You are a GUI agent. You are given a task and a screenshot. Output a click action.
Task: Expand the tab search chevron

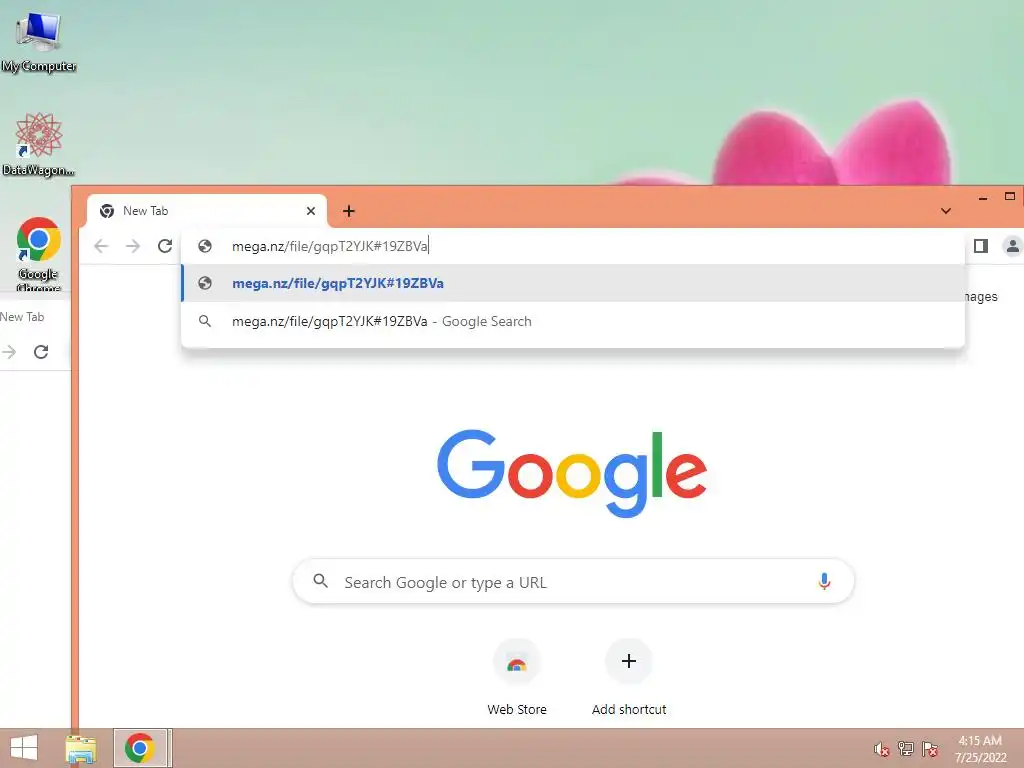pyautogui.click(x=946, y=211)
